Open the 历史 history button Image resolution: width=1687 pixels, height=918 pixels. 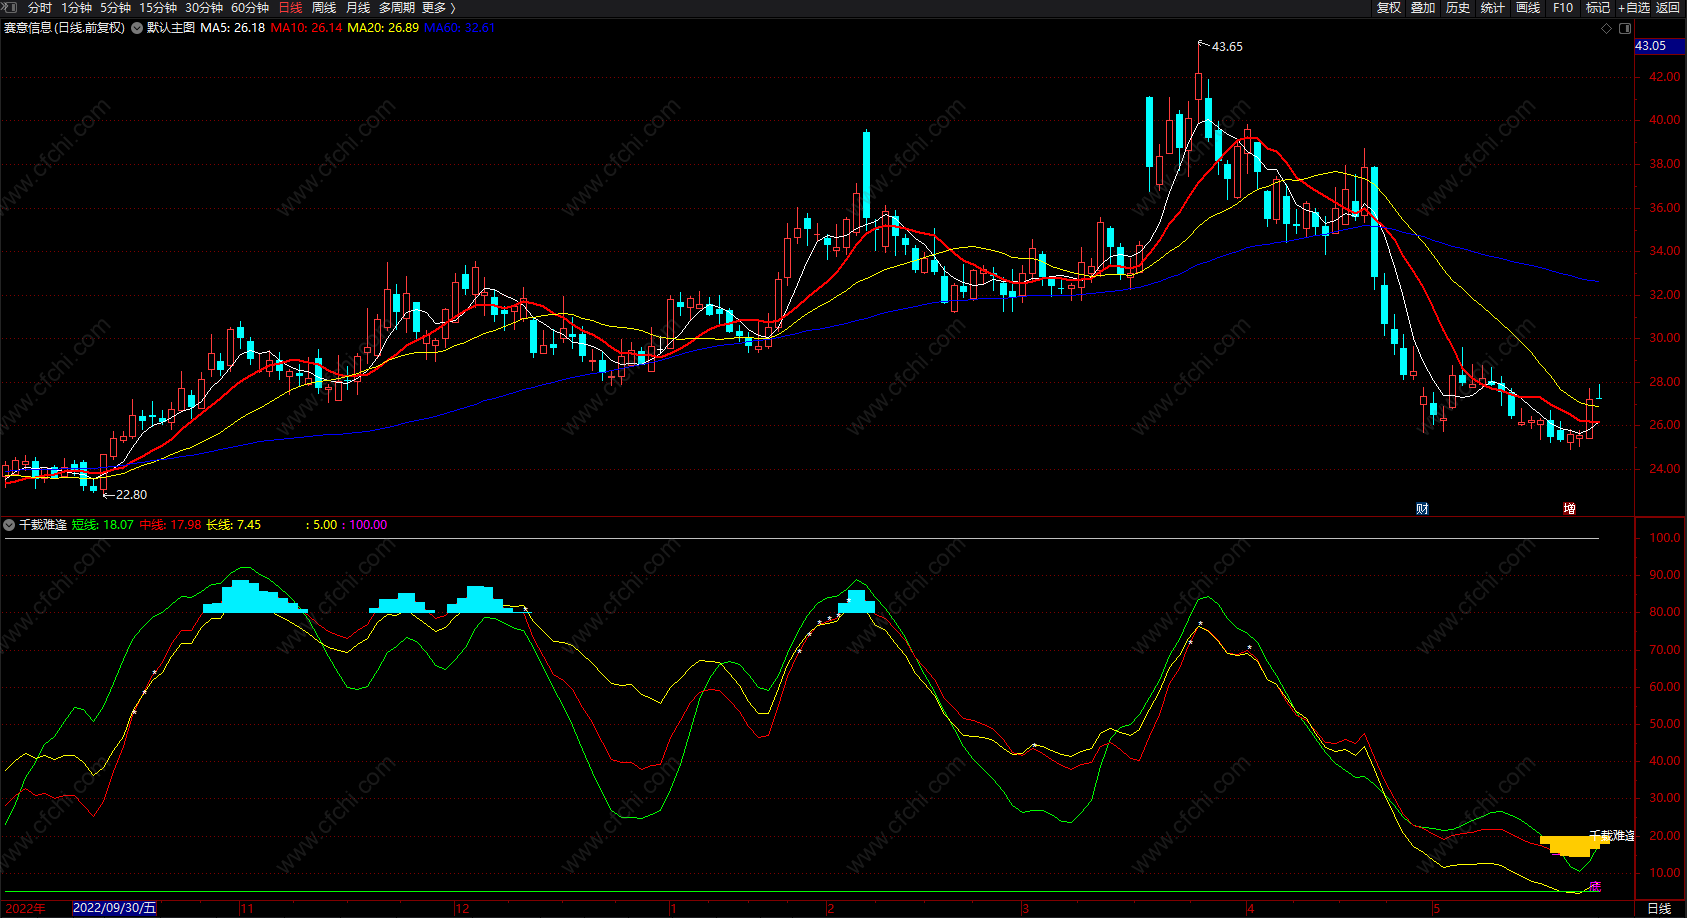click(1458, 8)
